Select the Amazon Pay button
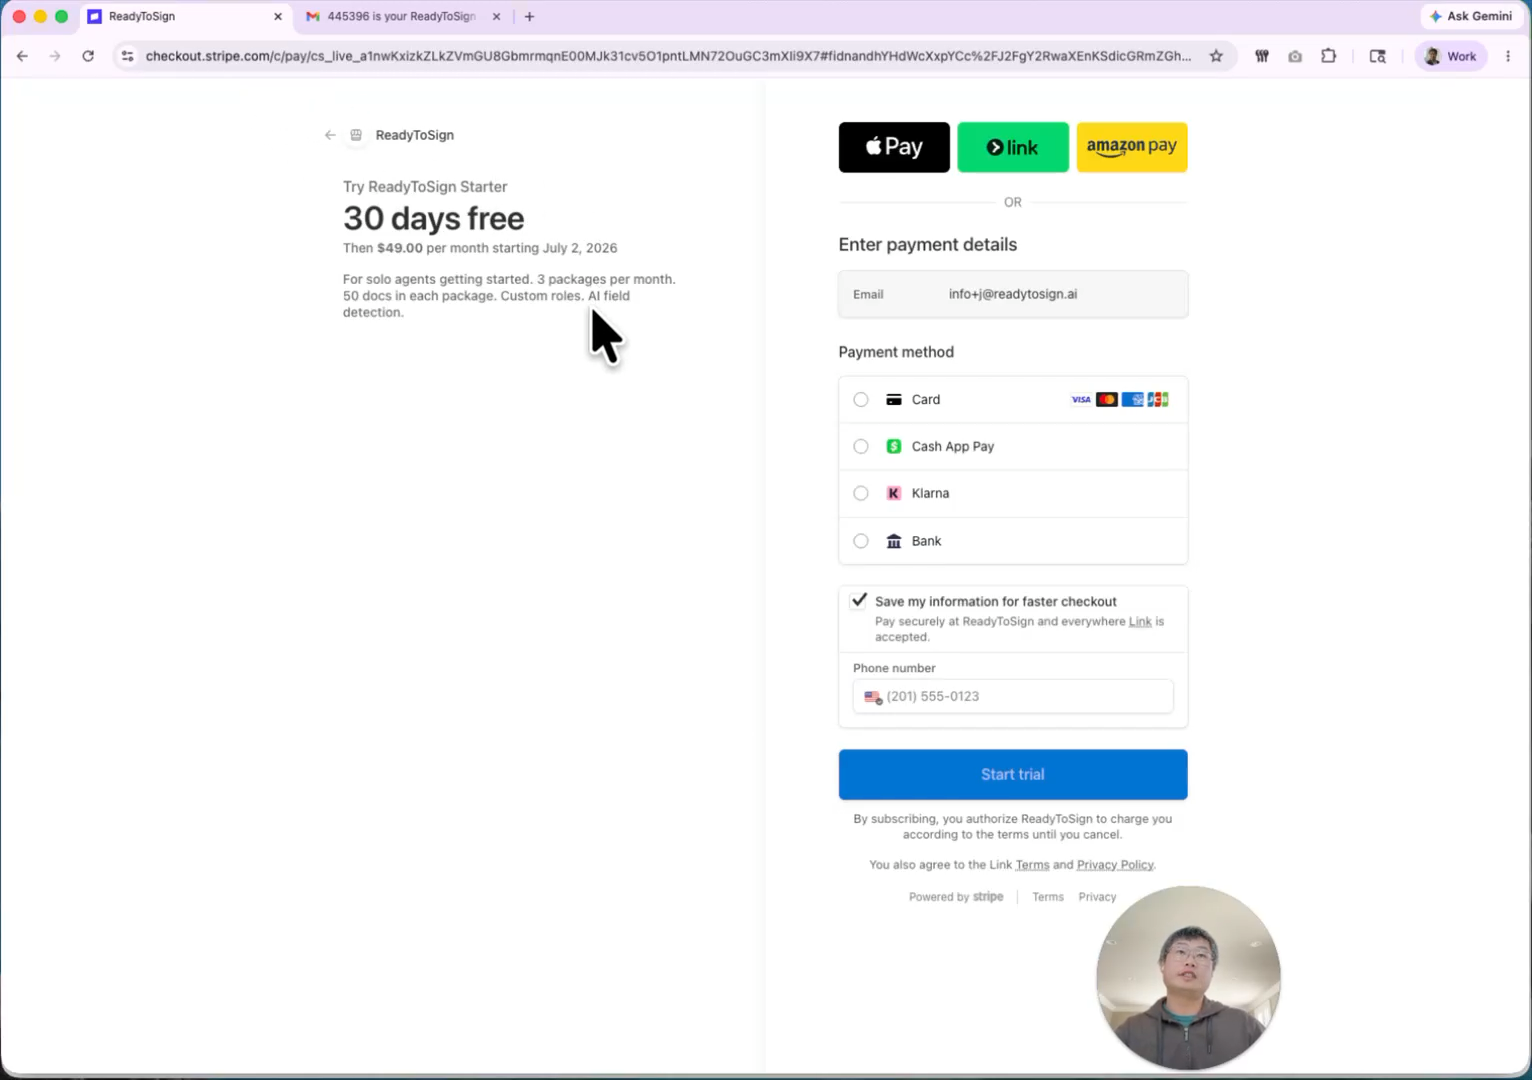Screen dimensions: 1532x1080 [x=1132, y=147]
